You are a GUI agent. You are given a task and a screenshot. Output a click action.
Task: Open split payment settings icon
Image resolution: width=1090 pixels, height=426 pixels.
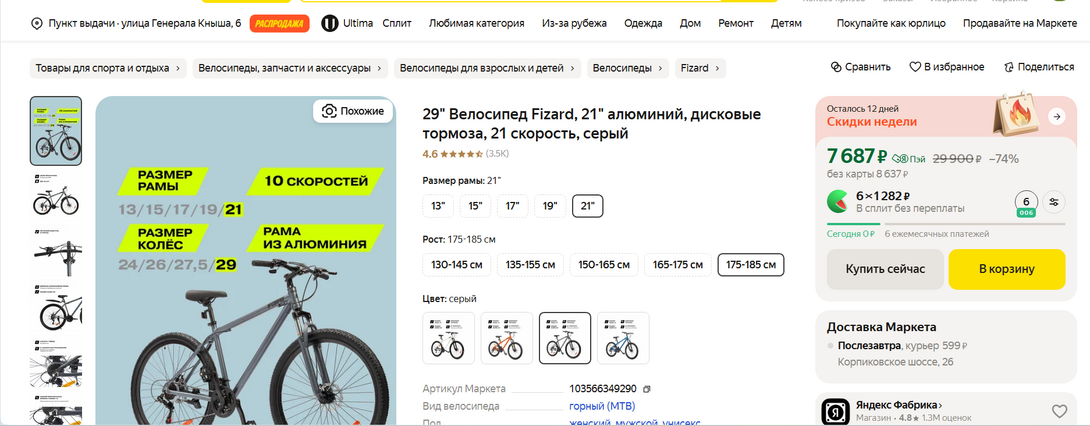(x=1055, y=201)
